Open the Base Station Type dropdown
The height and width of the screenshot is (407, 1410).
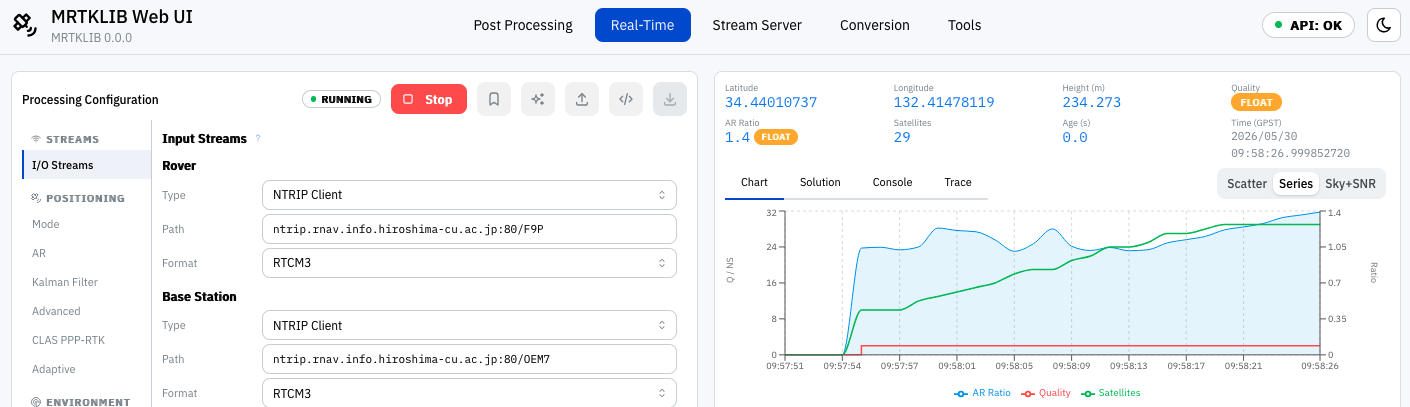[469, 325]
